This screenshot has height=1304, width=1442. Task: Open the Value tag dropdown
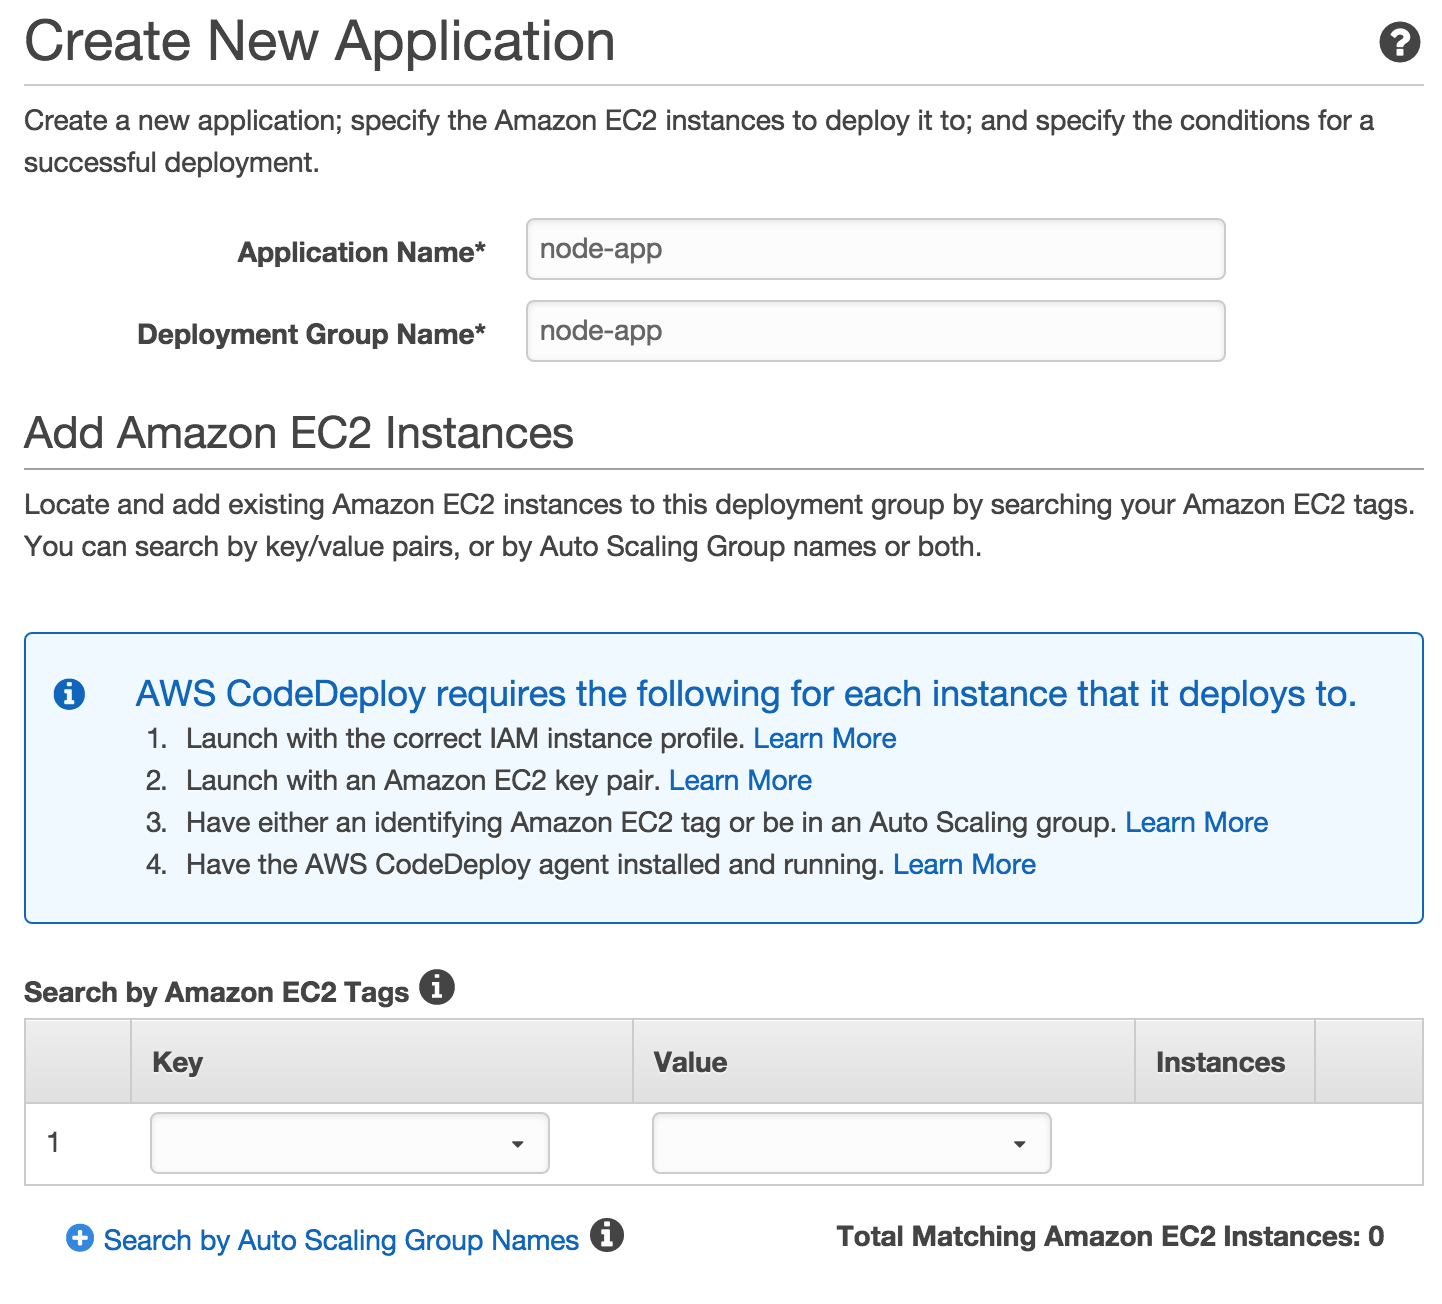click(x=851, y=1142)
